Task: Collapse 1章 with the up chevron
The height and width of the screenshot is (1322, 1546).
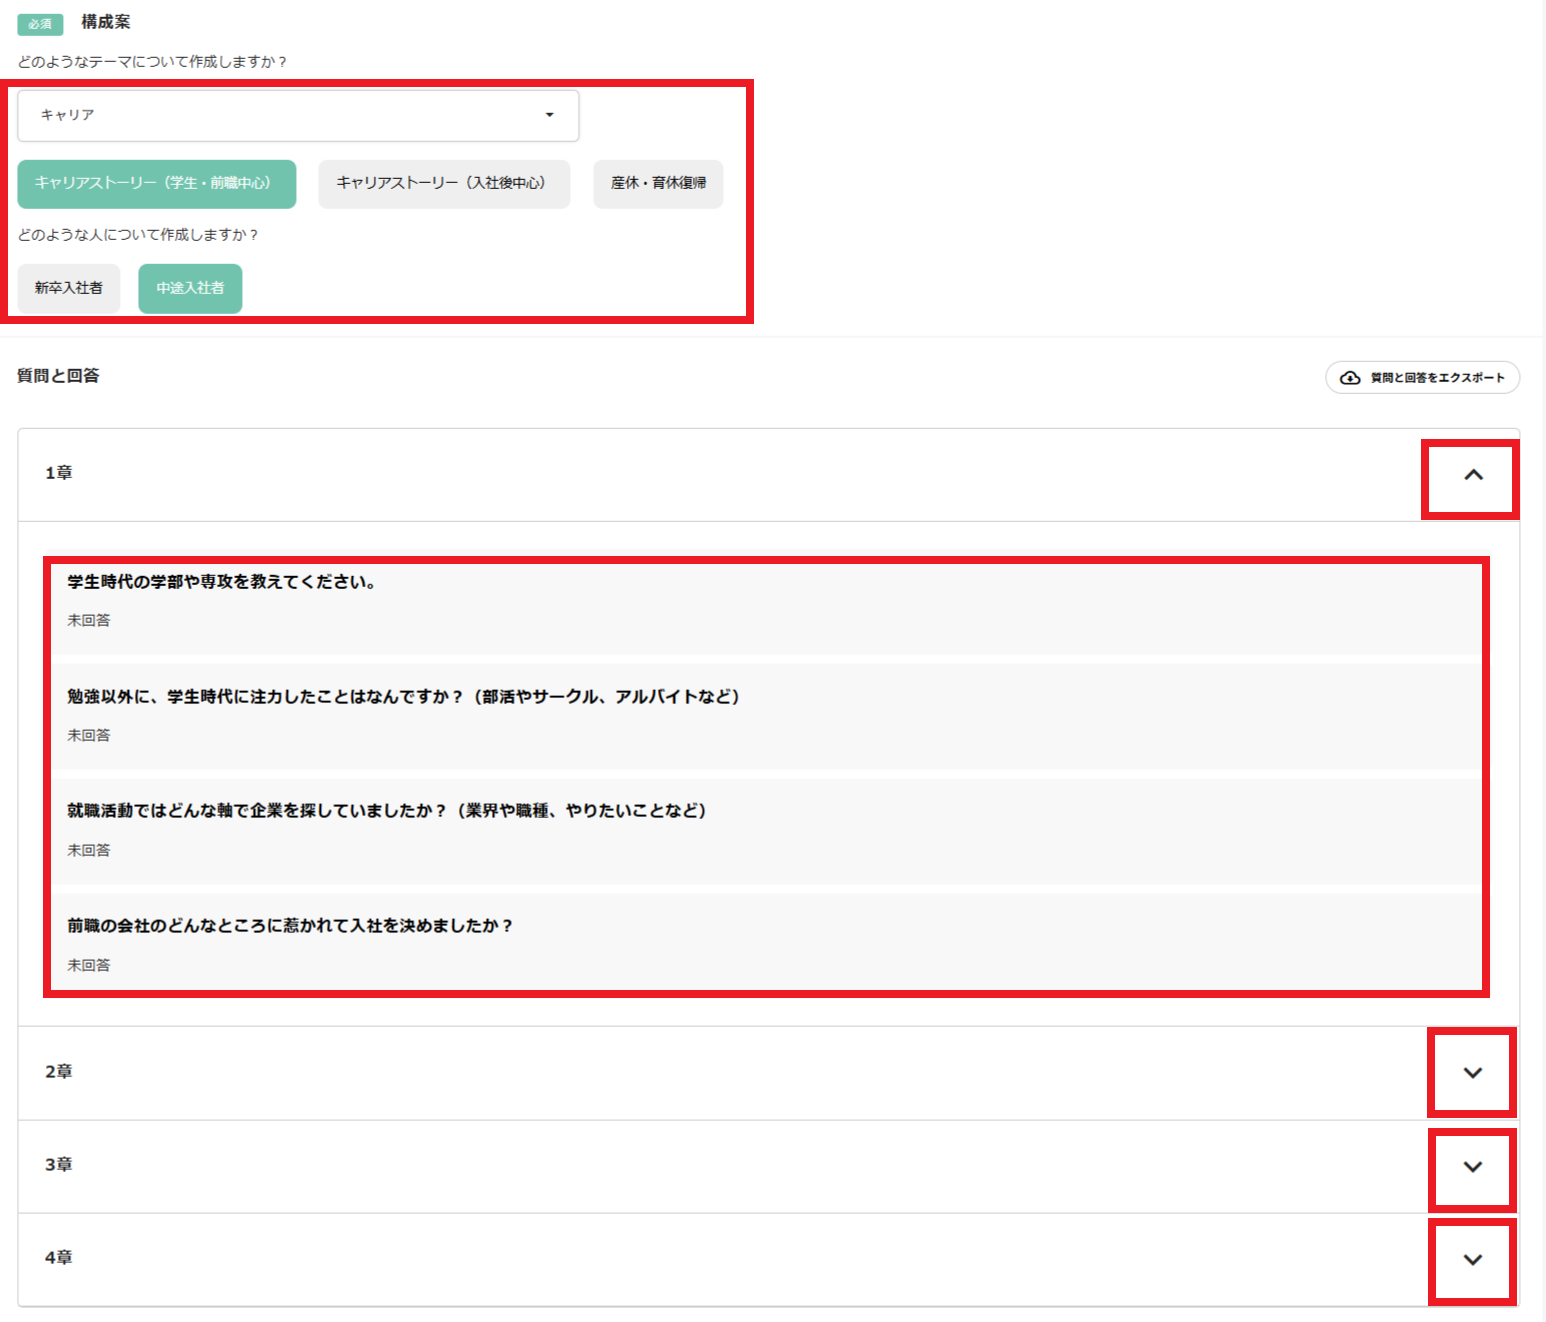Action: (1473, 475)
